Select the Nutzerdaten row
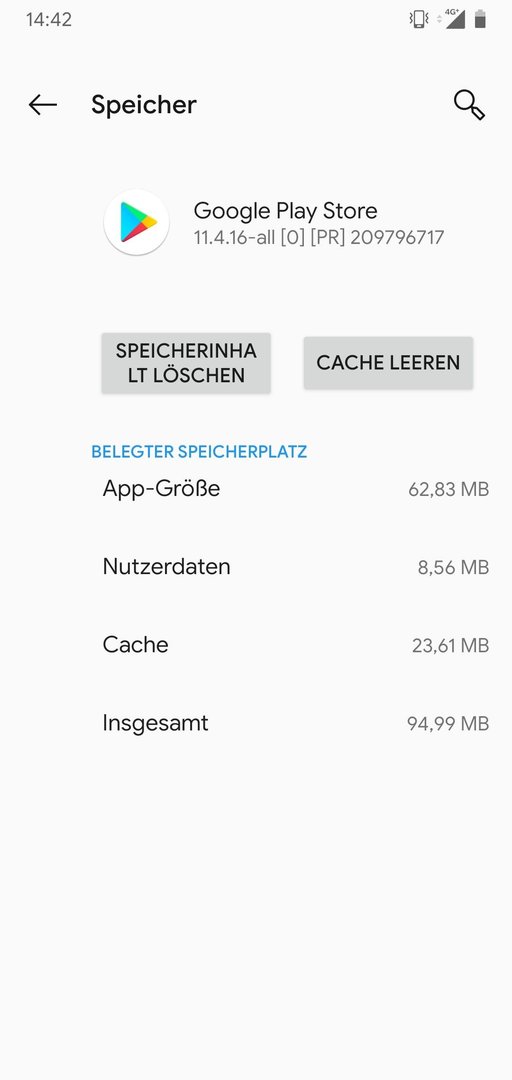Viewport: 512px width, 1080px height. tap(296, 567)
